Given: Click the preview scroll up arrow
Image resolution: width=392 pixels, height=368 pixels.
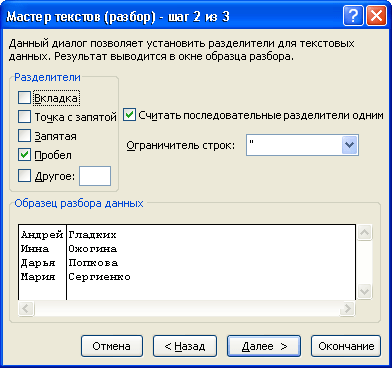Looking at the screenshot, I should [x=364, y=232].
